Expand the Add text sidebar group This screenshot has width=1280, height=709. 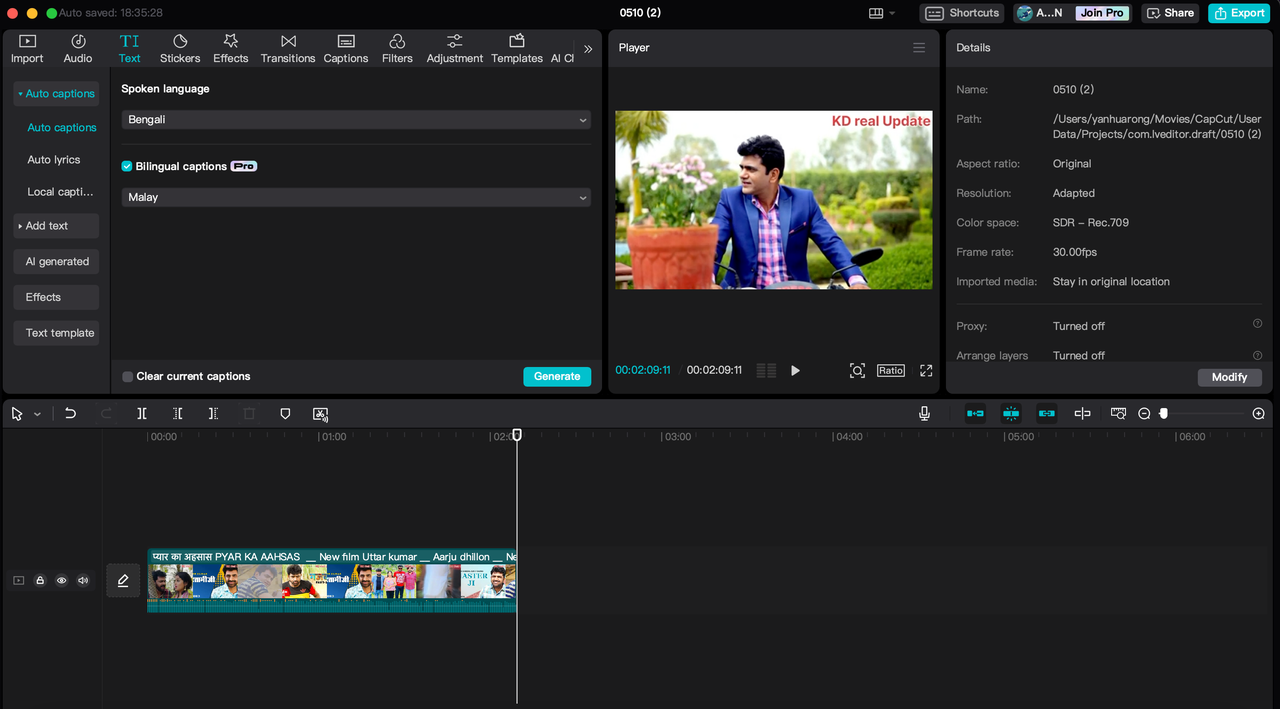(x=56, y=226)
